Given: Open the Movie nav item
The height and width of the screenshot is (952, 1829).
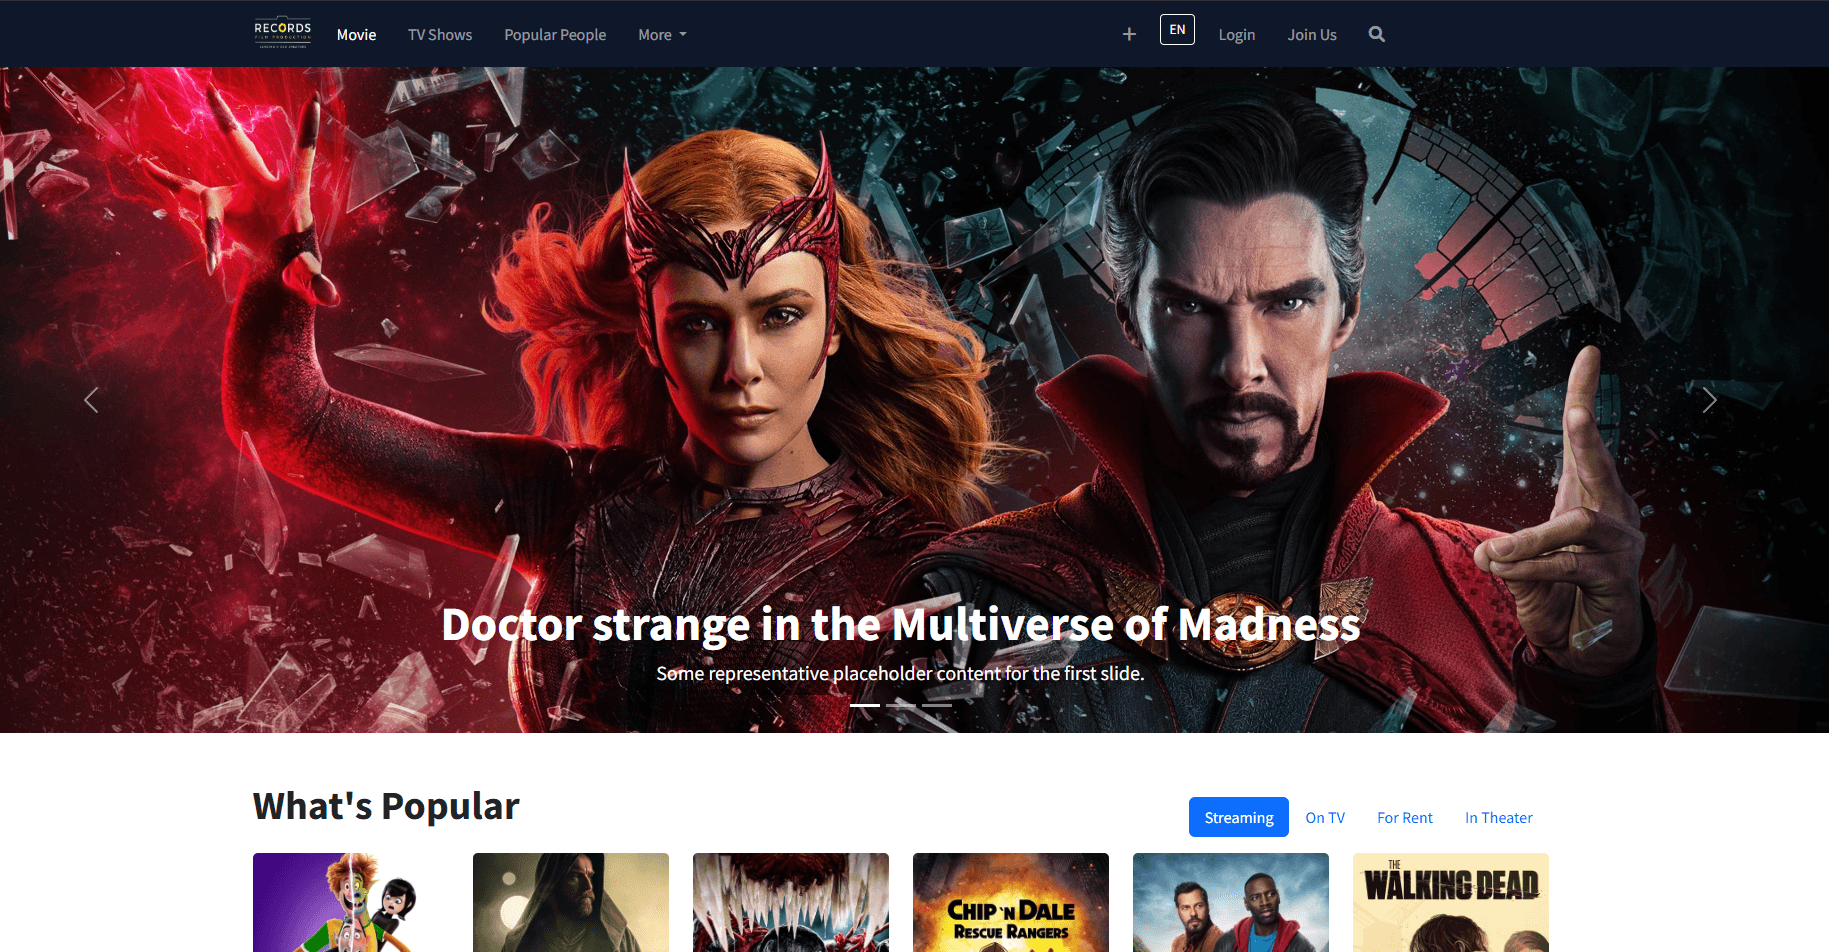Looking at the screenshot, I should (356, 35).
